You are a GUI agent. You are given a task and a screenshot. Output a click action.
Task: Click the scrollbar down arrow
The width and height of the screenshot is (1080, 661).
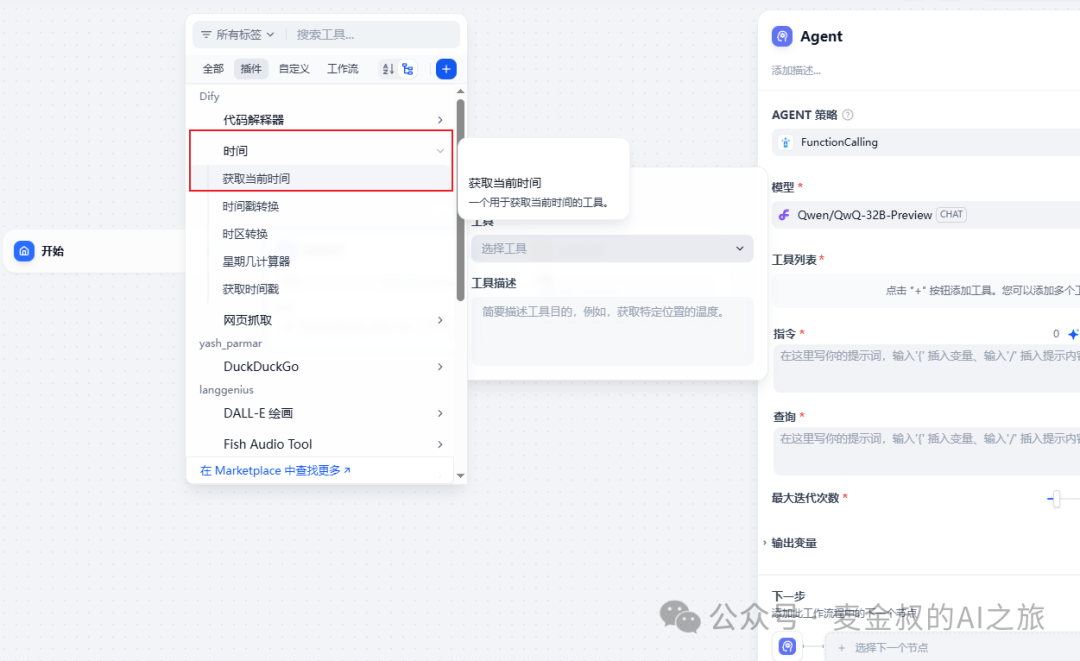click(x=460, y=475)
